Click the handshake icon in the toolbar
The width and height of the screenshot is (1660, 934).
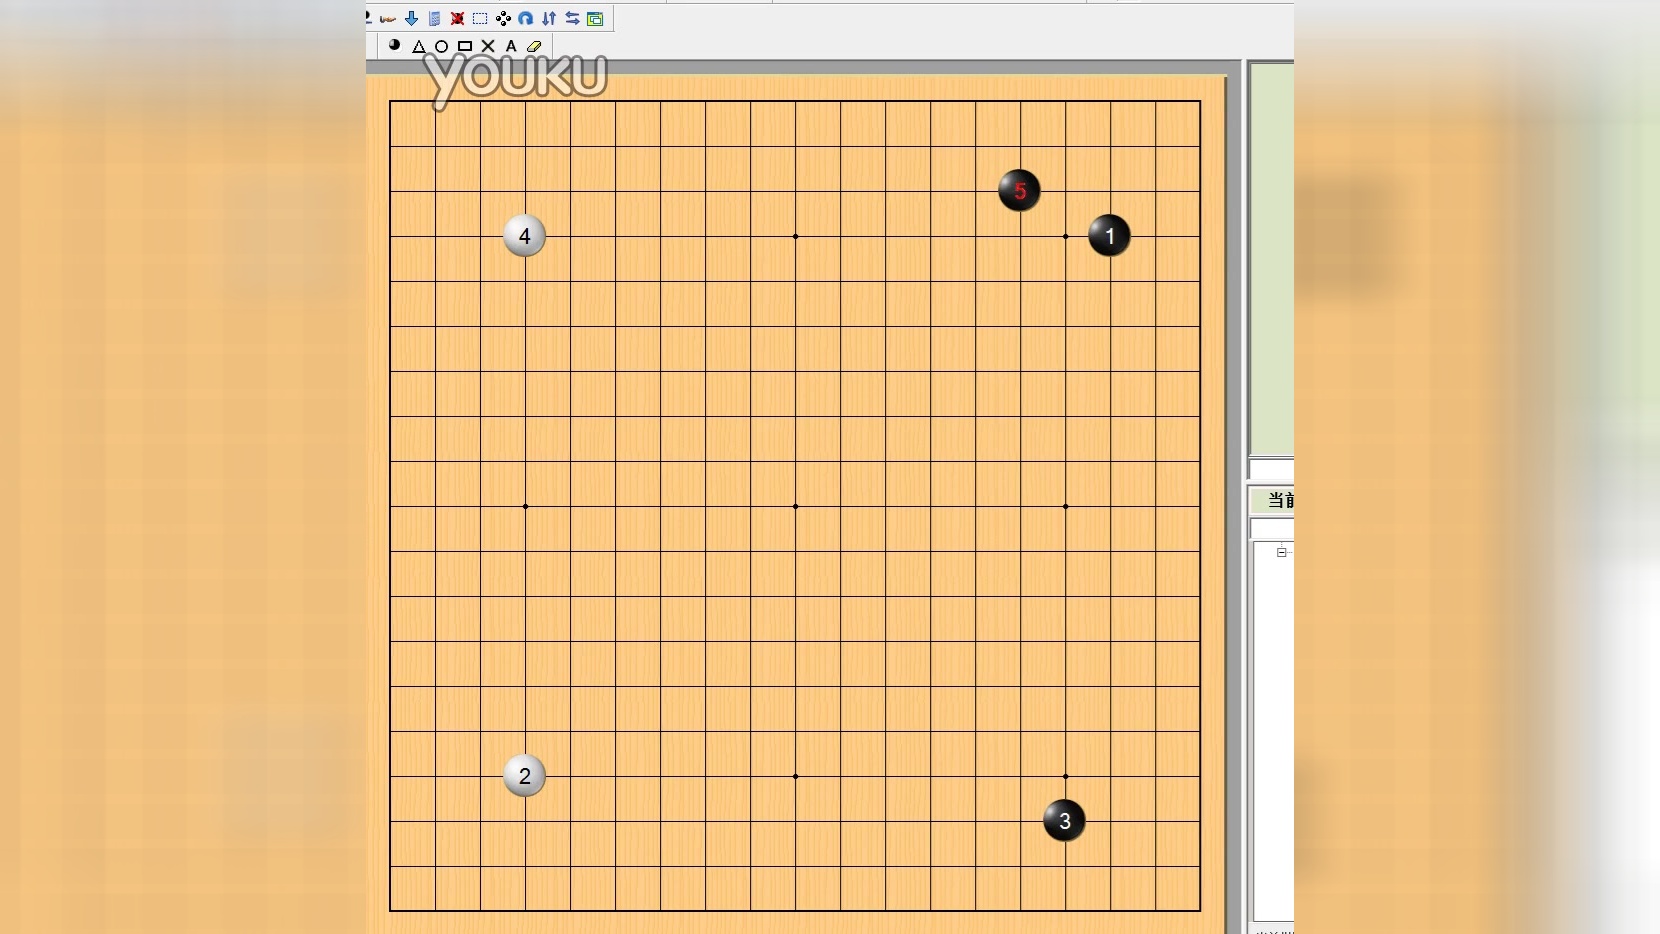click(x=388, y=19)
